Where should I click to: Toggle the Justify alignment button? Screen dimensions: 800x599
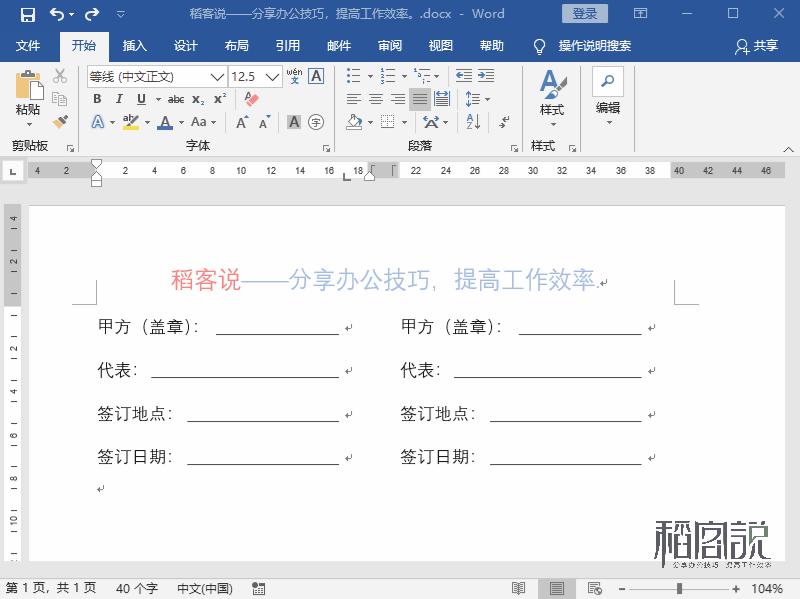420,99
